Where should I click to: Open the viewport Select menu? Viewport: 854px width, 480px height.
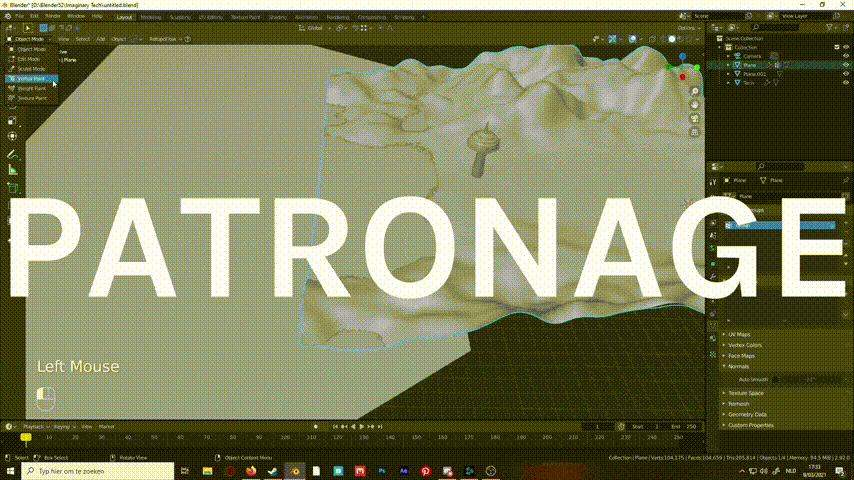[x=83, y=39]
